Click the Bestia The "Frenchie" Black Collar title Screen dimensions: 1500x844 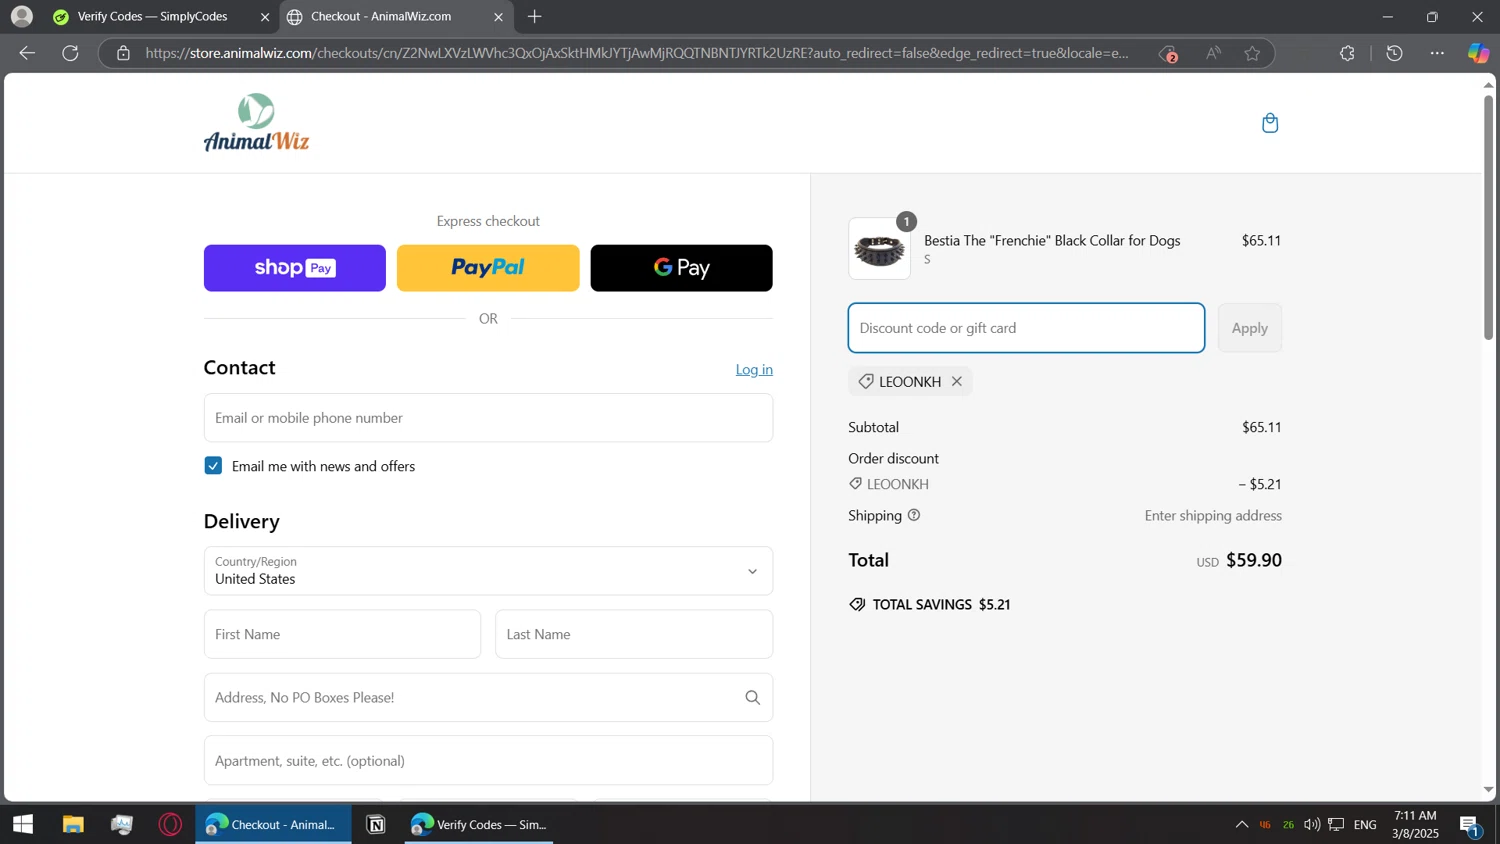coord(1052,240)
